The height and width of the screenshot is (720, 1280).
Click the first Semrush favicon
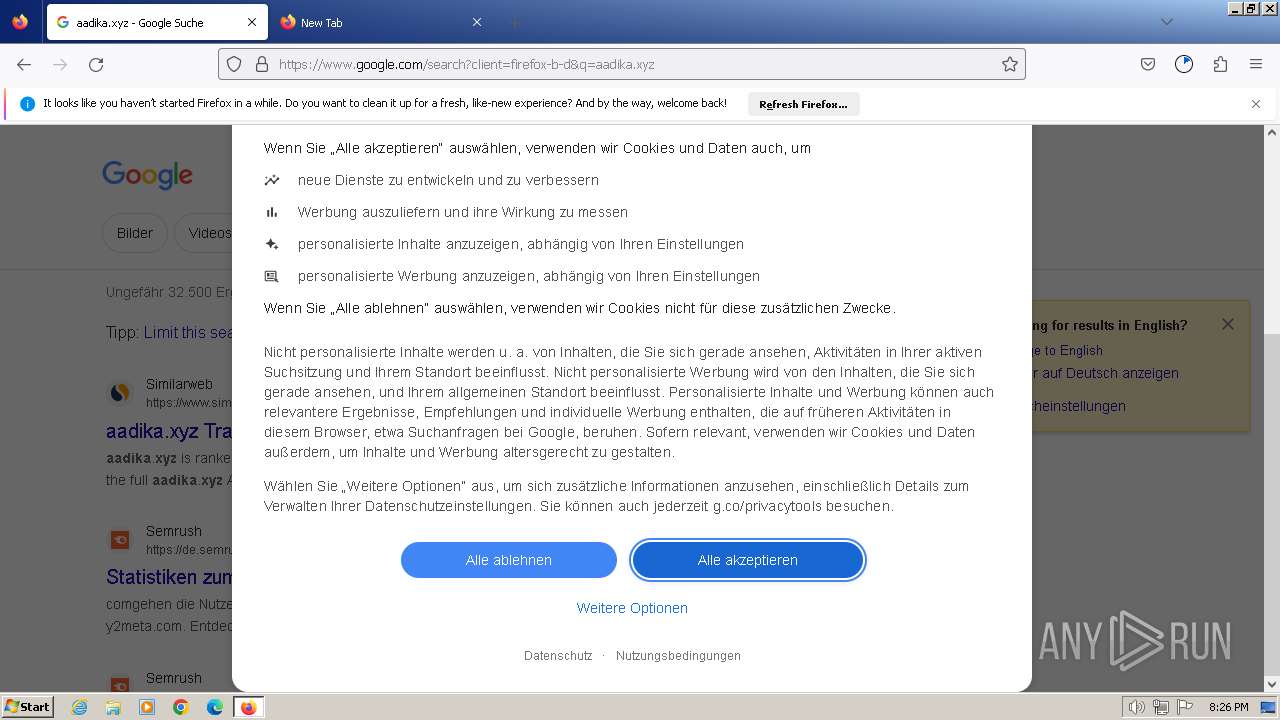point(120,540)
